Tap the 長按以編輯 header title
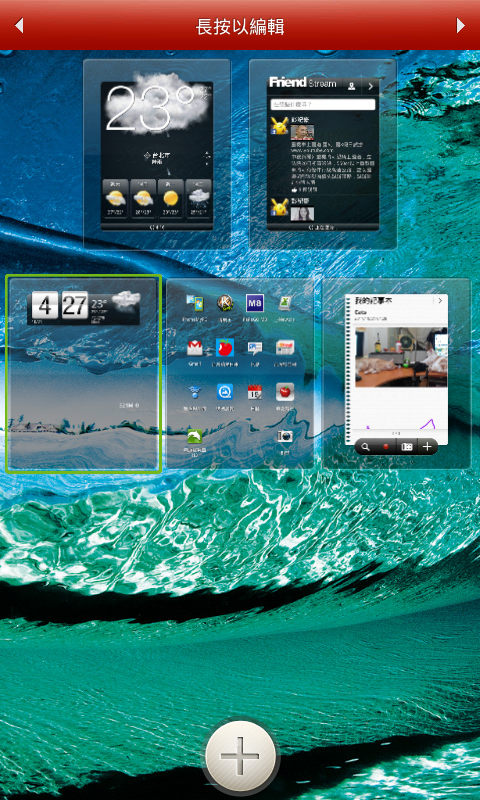 coord(240,27)
